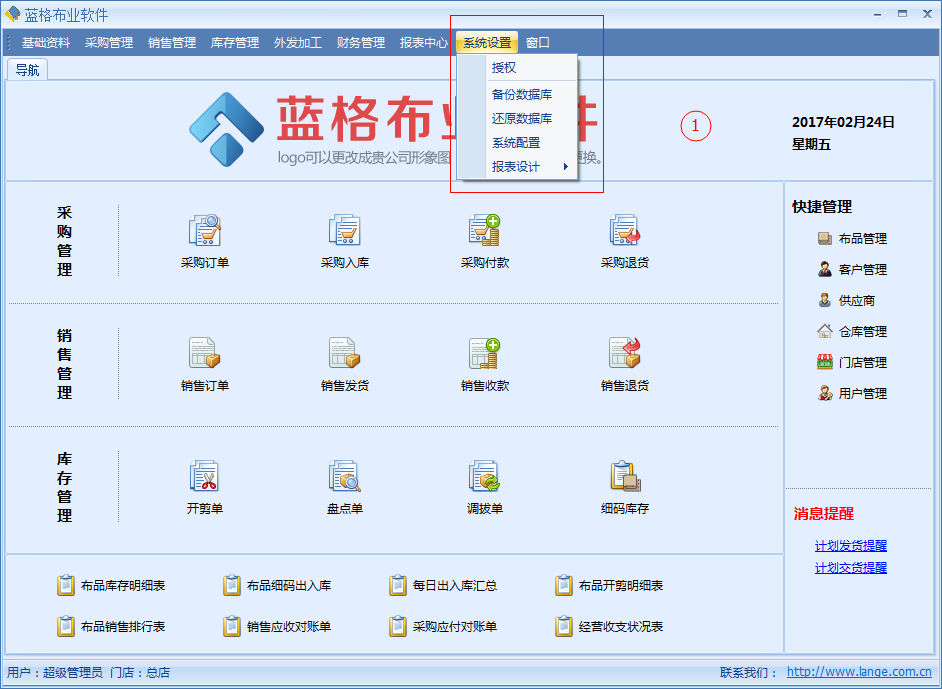Select 系统配置 menu entry

point(515,143)
